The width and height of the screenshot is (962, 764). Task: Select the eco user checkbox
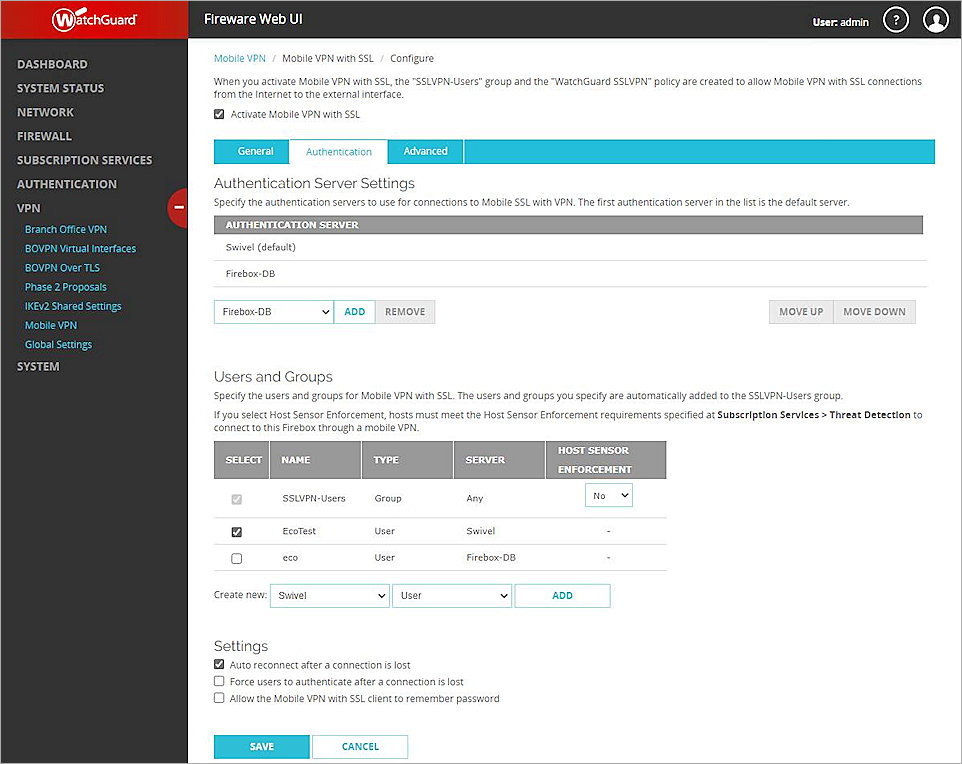pos(238,558)
